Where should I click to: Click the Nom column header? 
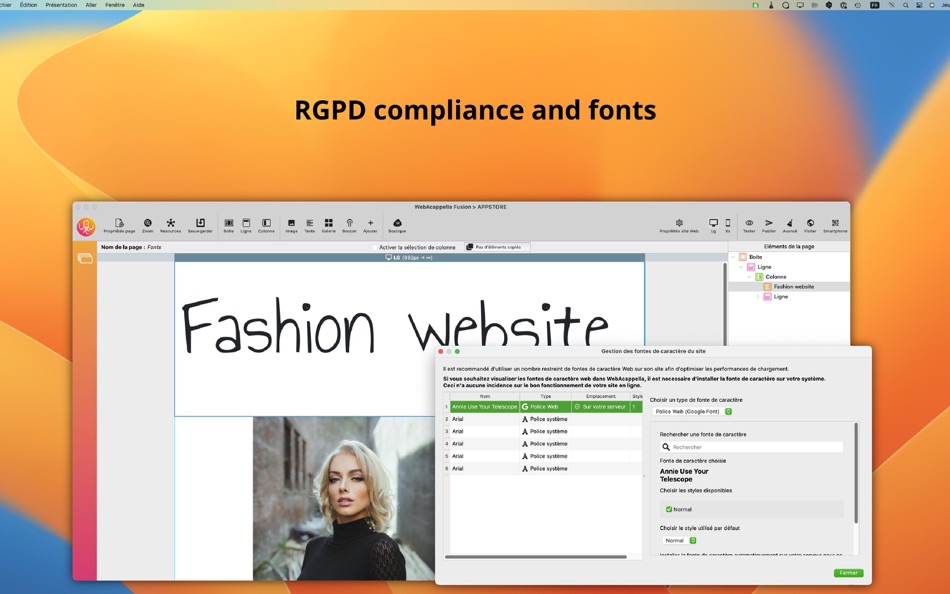[x=485, y=396]
